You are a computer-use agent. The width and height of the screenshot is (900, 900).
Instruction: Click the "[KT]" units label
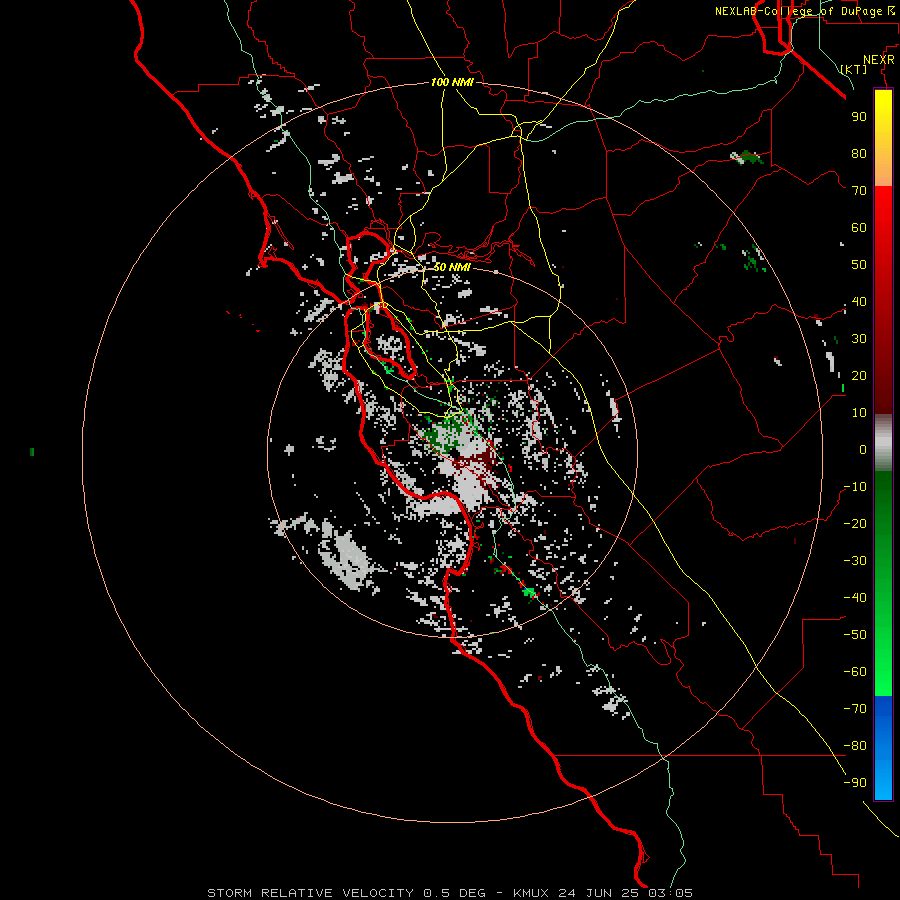[x=854, y=69]
